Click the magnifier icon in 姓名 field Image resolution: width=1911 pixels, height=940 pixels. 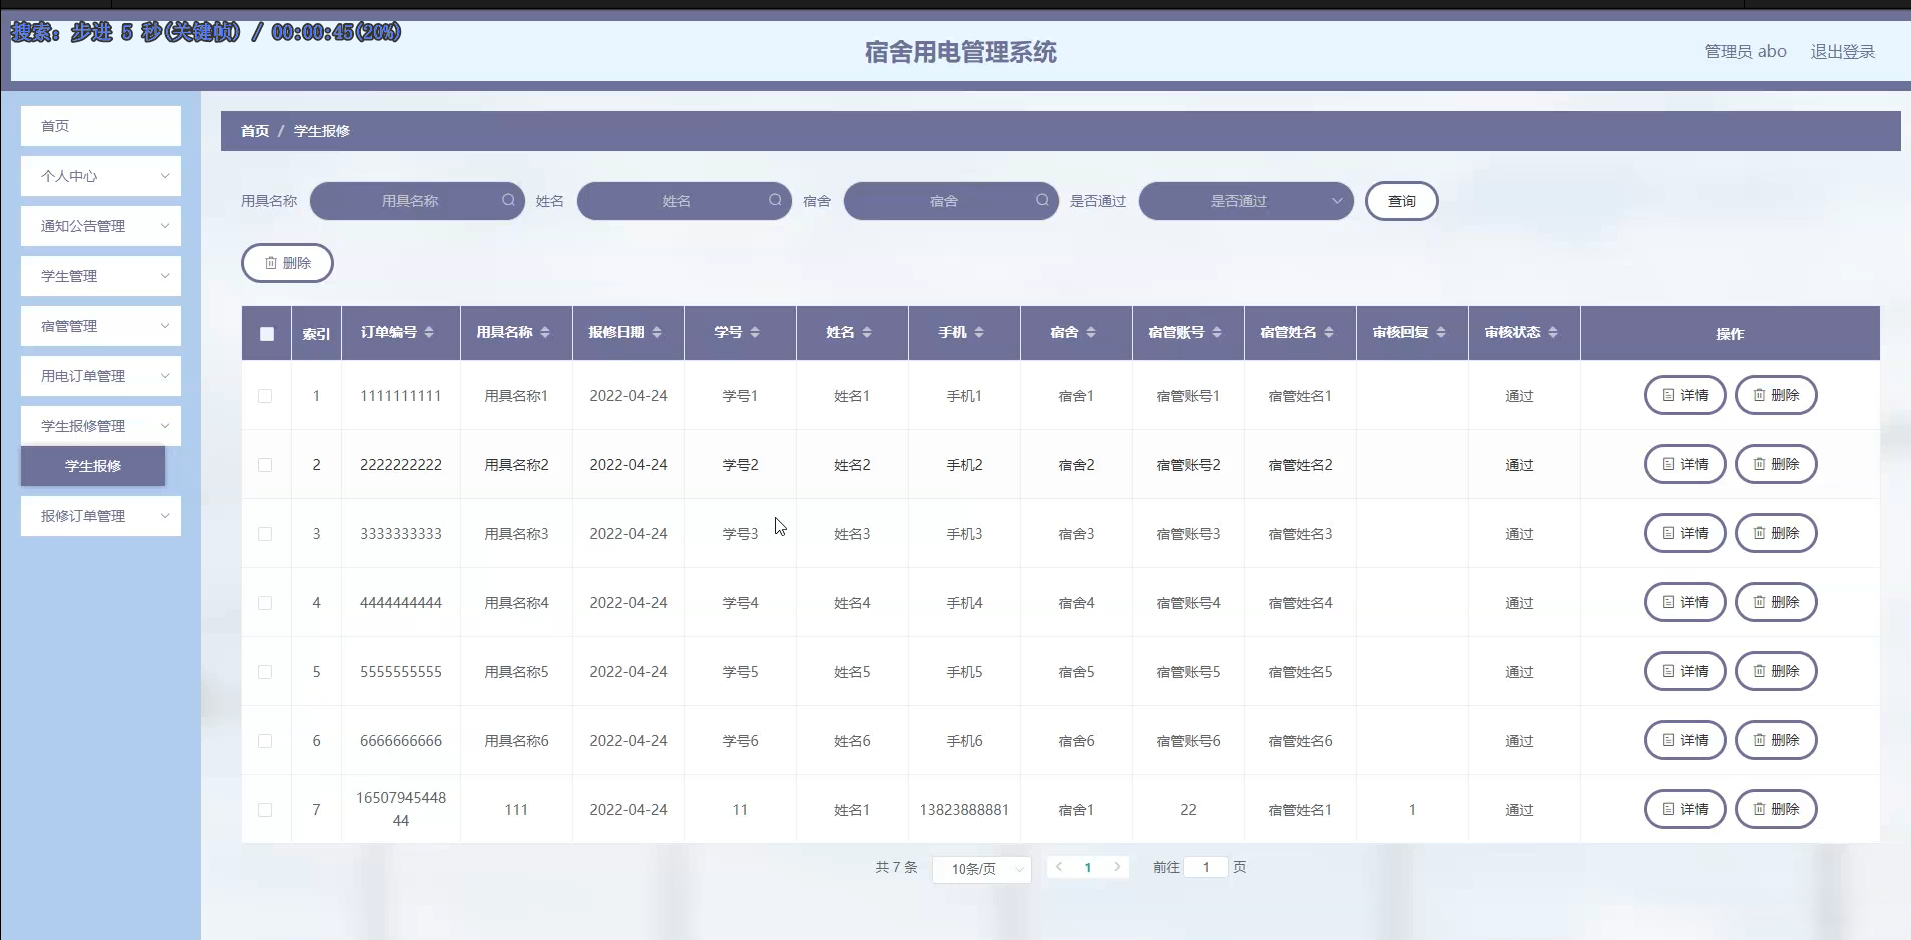tap(775, 200)
